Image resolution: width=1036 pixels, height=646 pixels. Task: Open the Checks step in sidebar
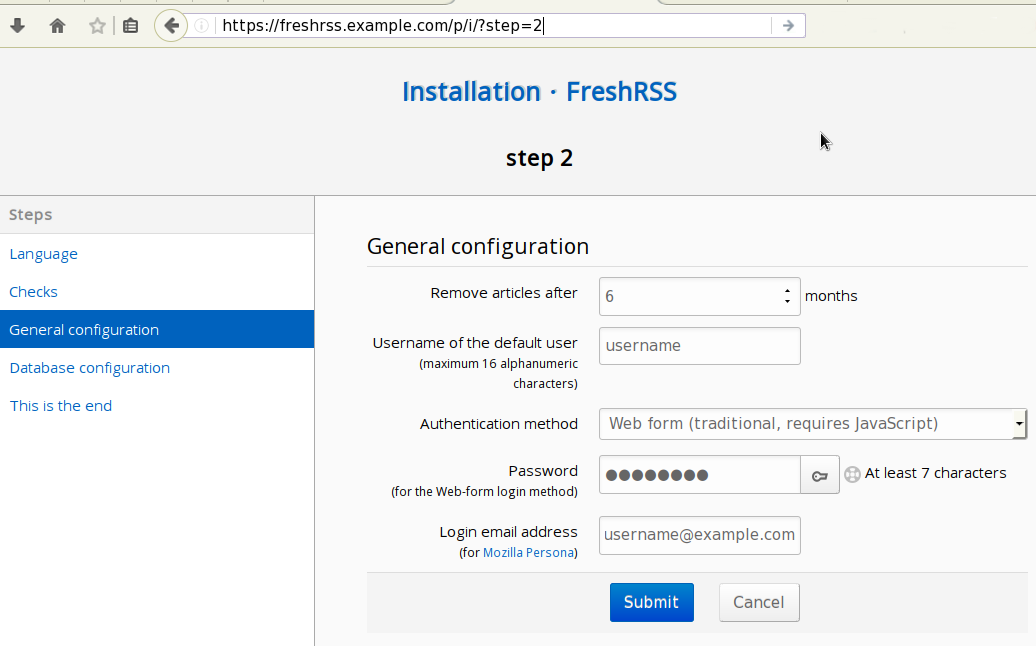pyautogui.click(x=33, y=292)
